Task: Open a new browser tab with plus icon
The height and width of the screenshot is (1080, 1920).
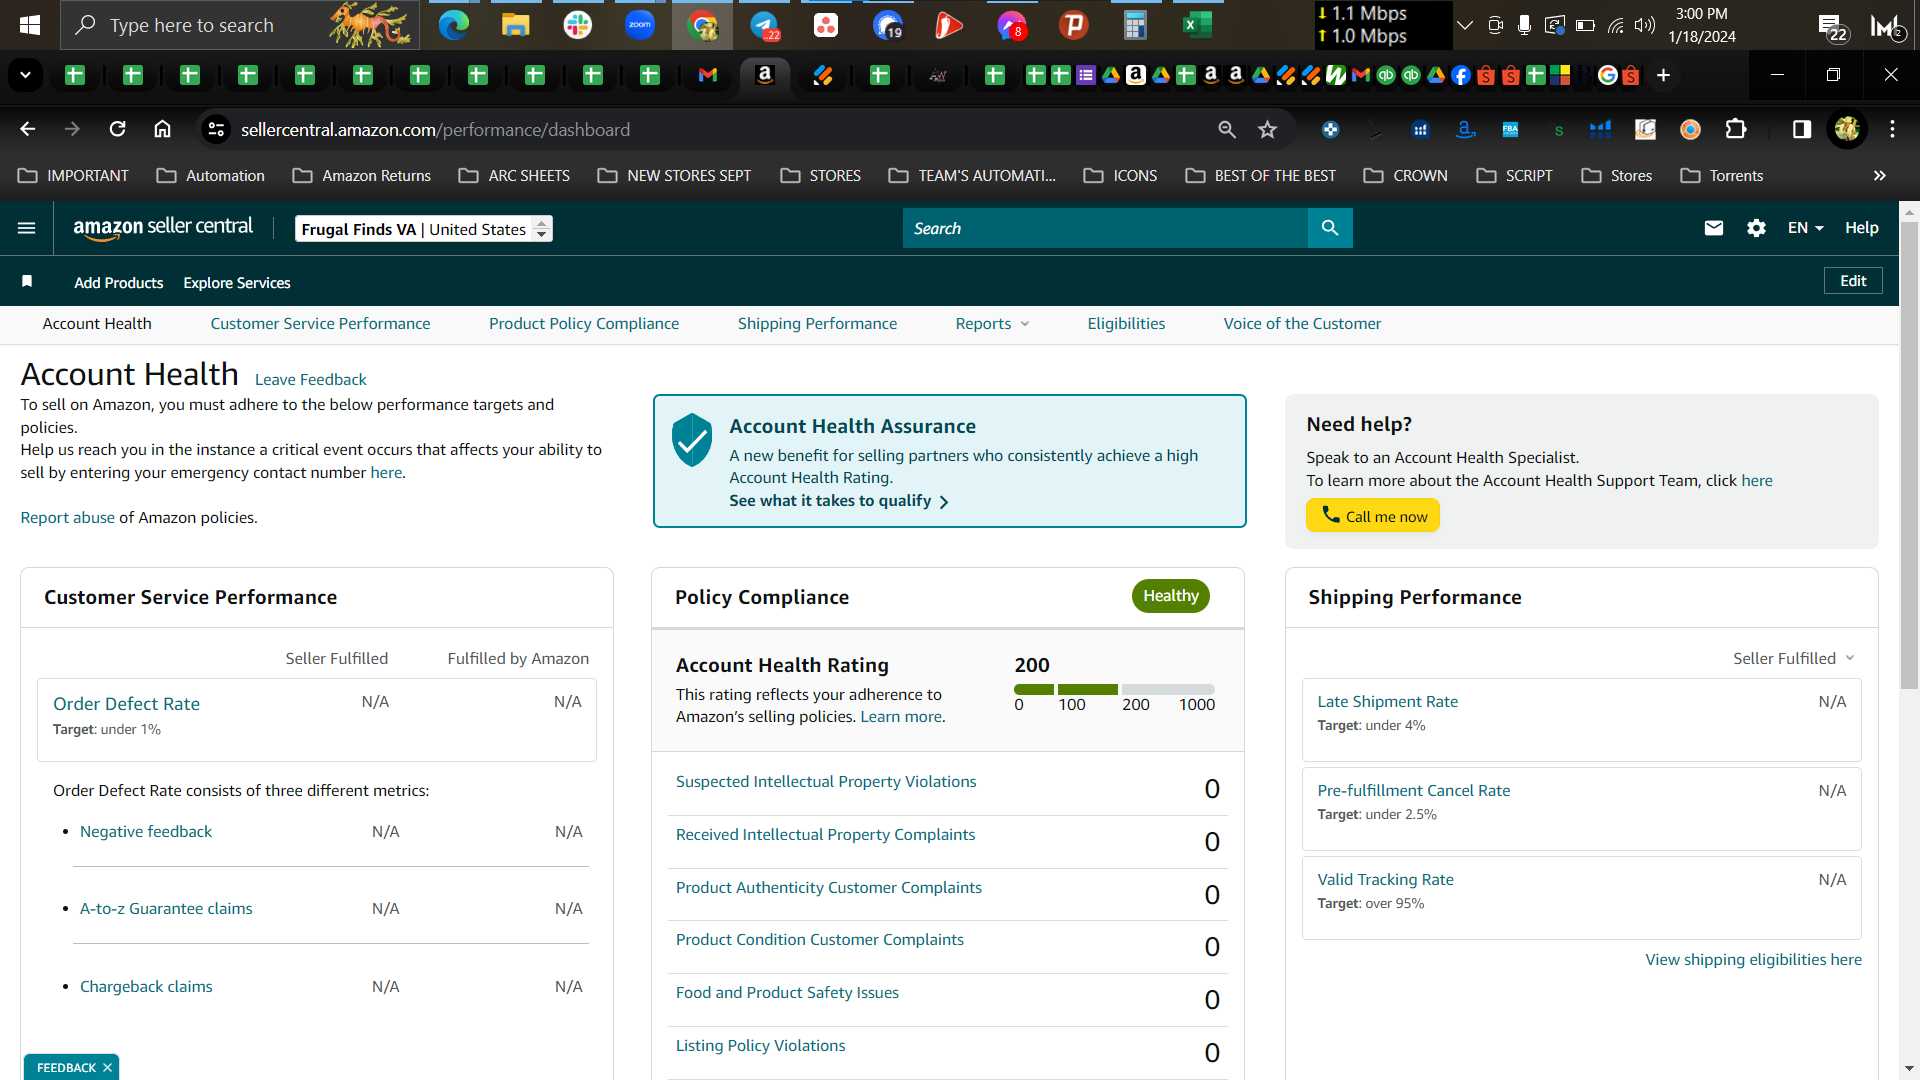Action: [1663, 75]
